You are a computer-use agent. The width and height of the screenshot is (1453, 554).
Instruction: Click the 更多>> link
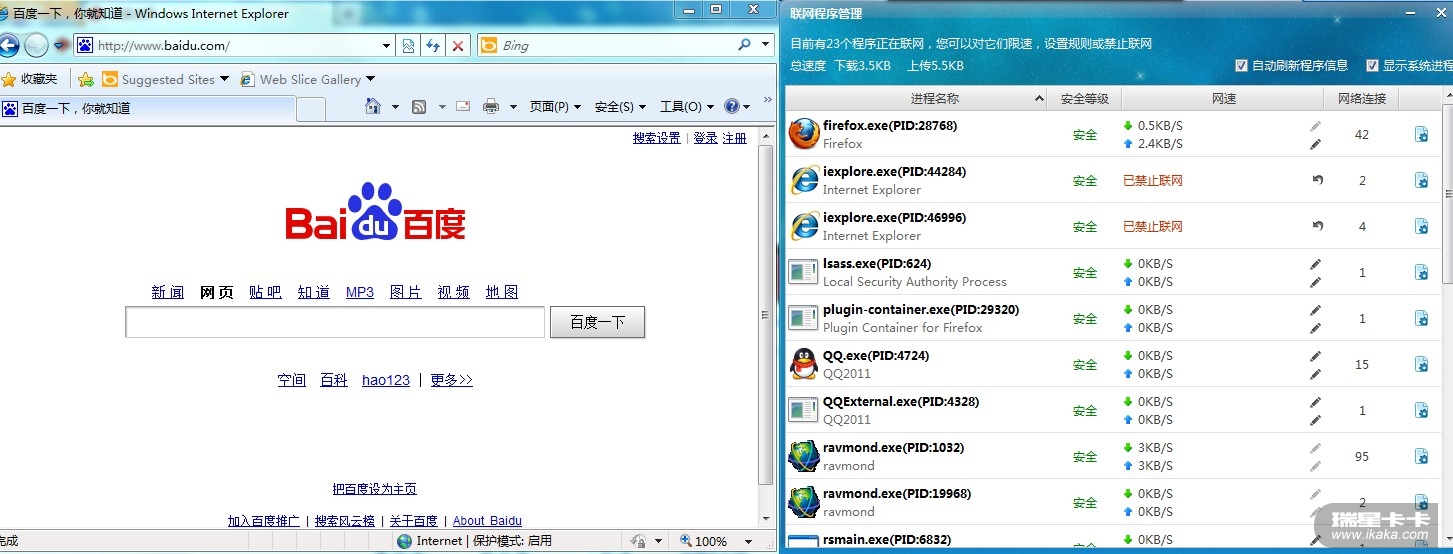451,380
